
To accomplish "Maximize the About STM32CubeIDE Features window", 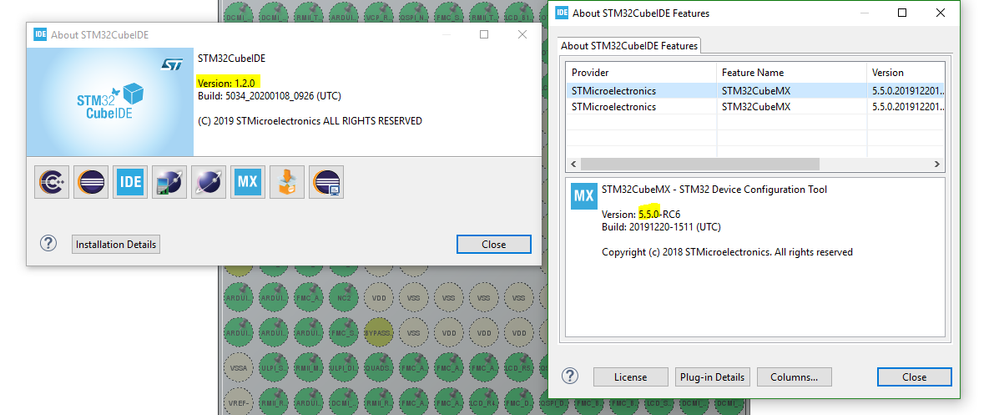I will [x=902, y=13].
